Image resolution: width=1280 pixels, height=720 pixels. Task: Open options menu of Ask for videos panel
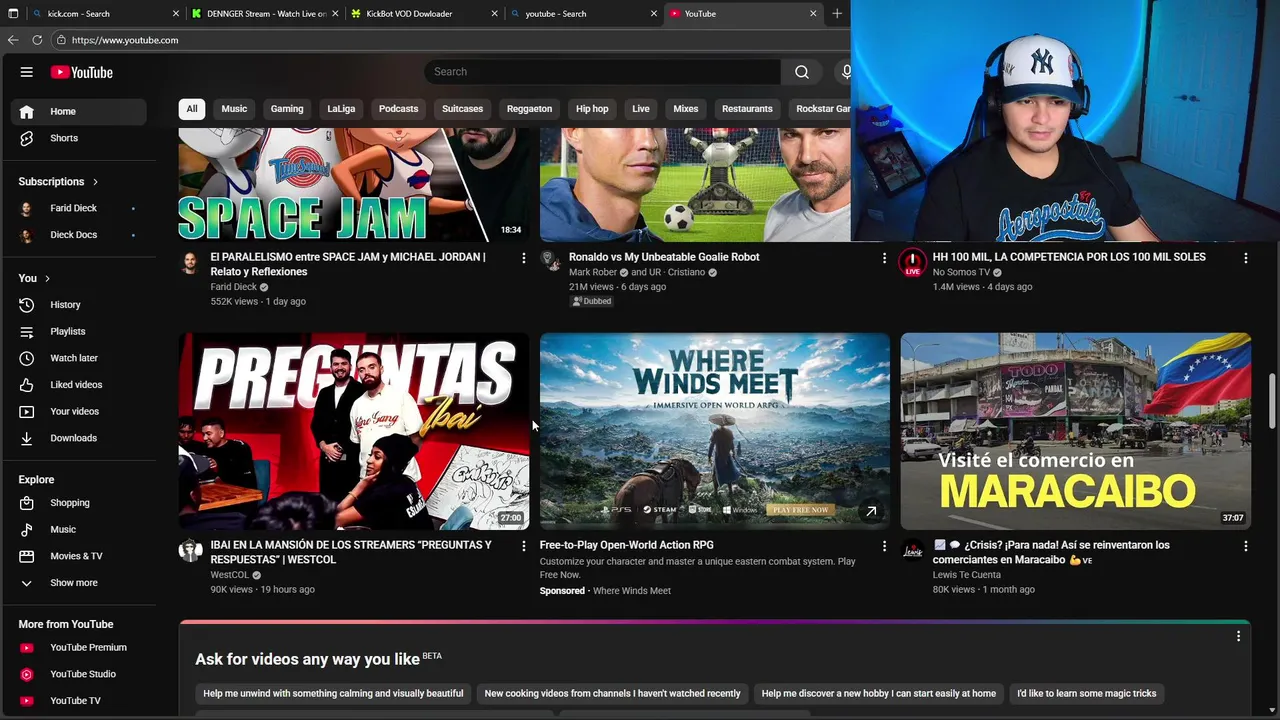pyautogui.click(x=1238, y=637)
